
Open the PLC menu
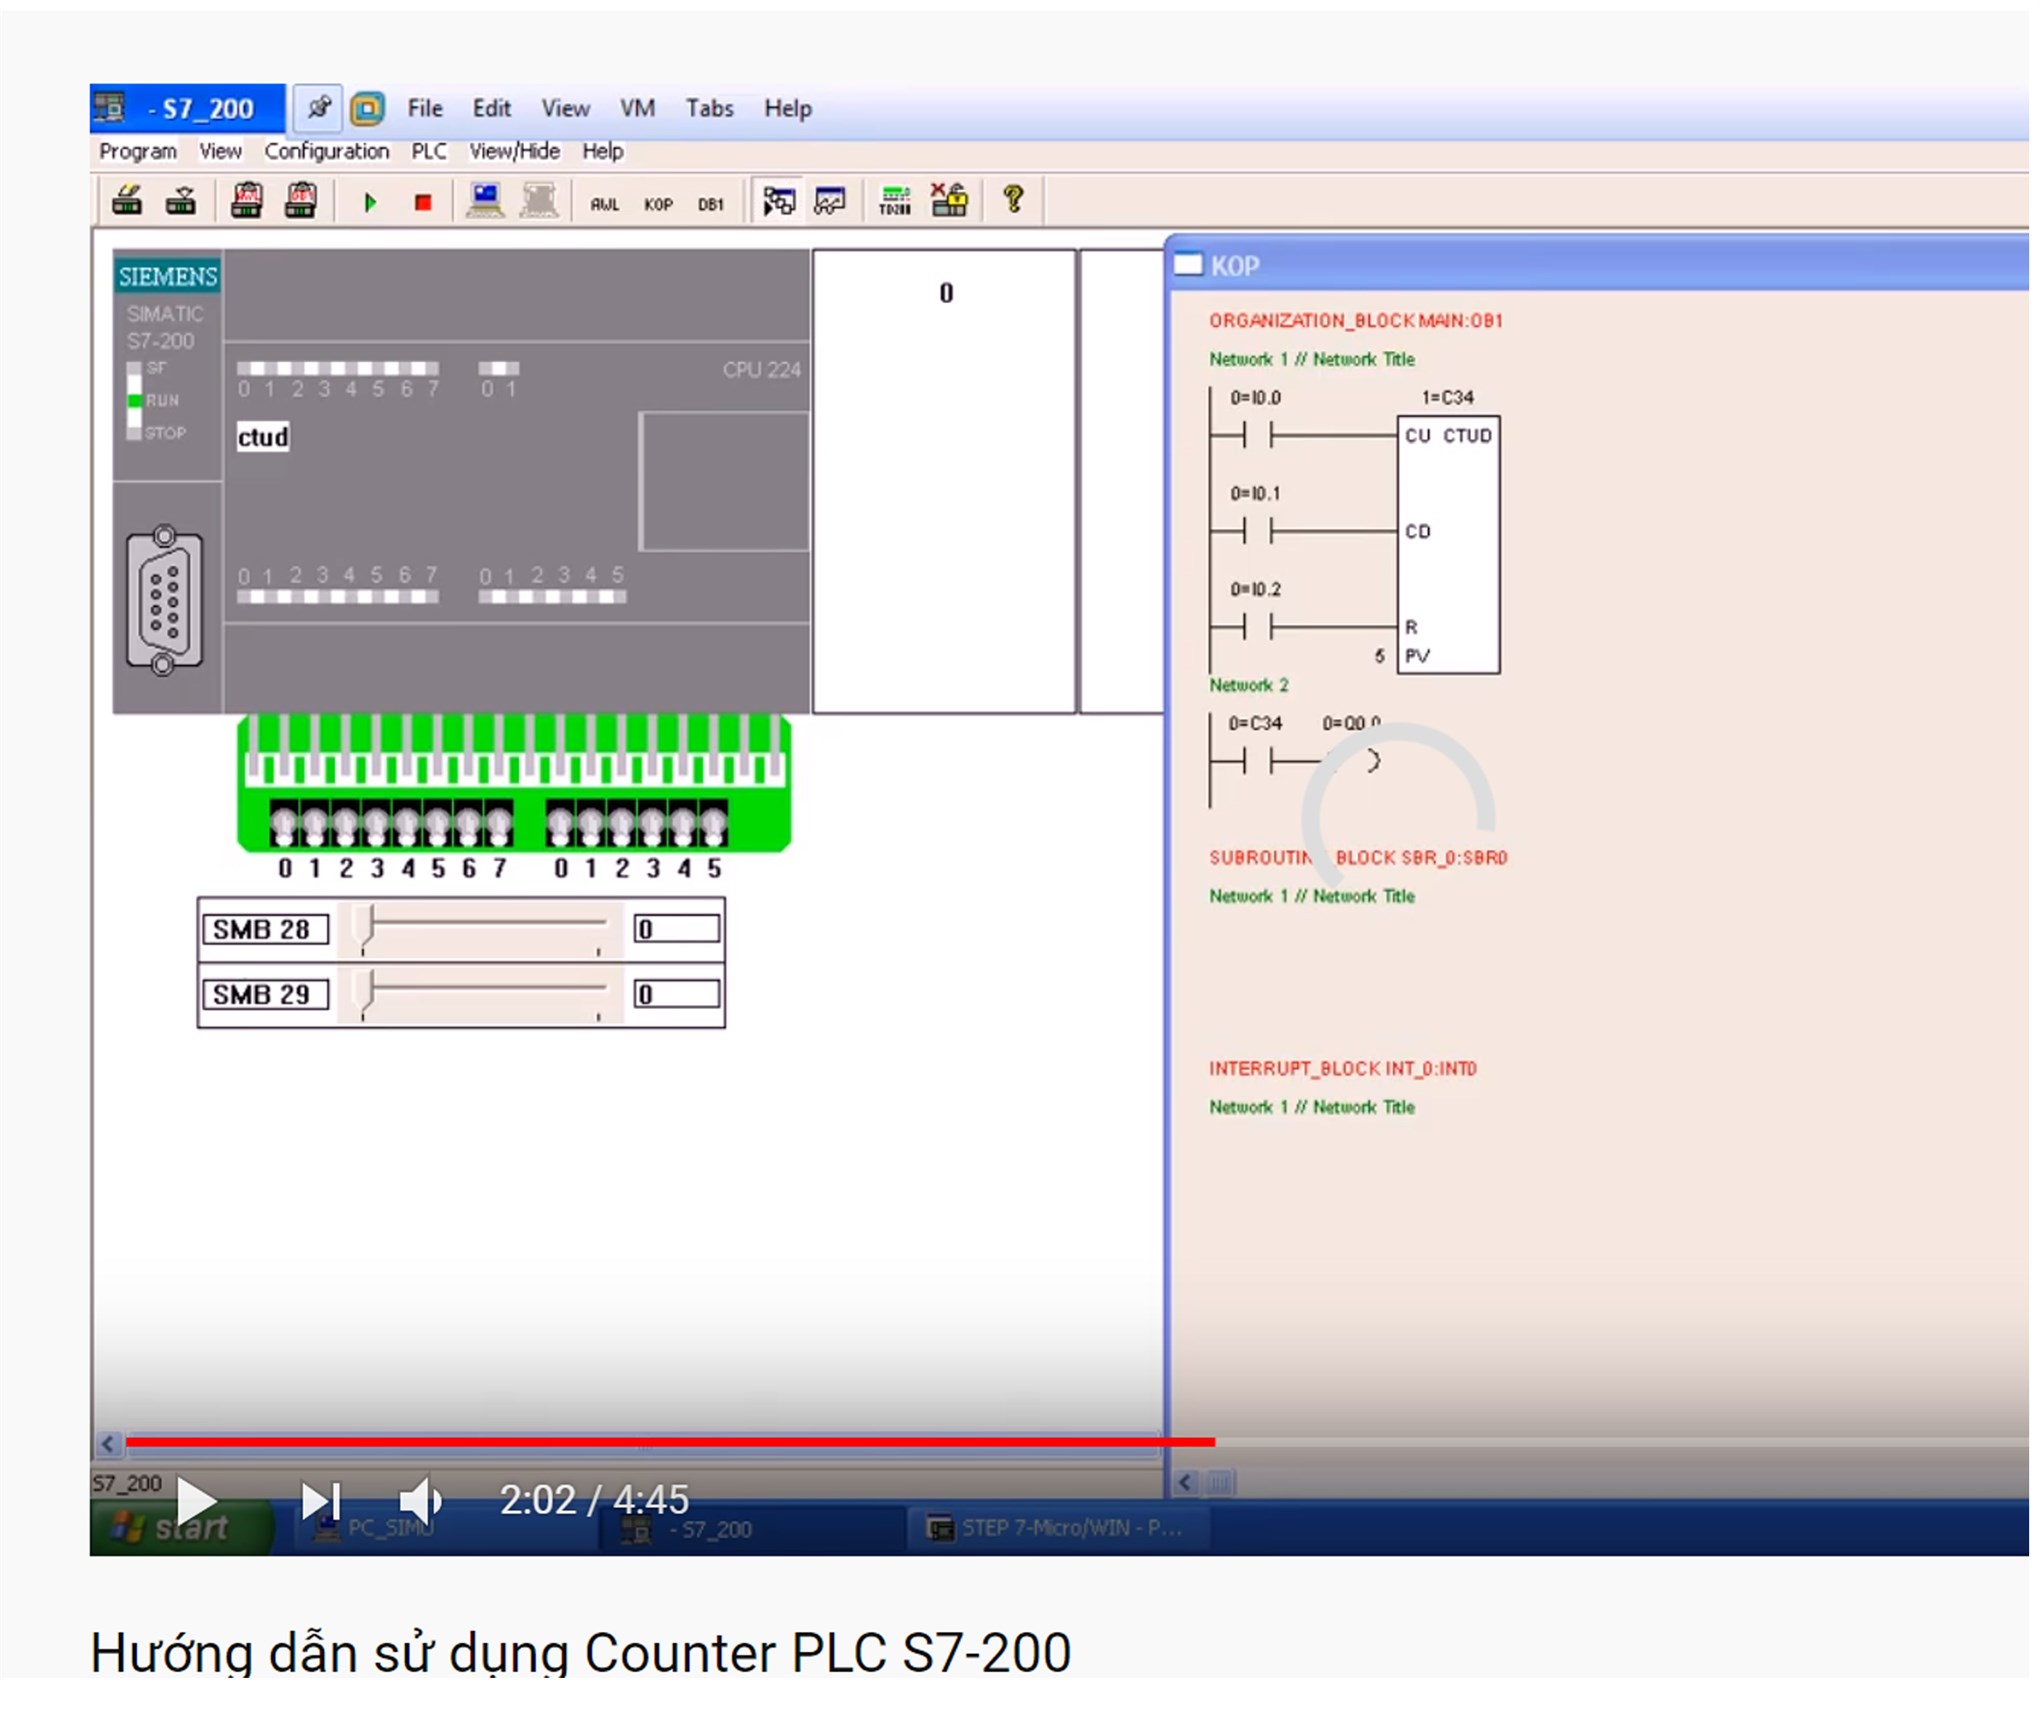click(x=428, y=151)
